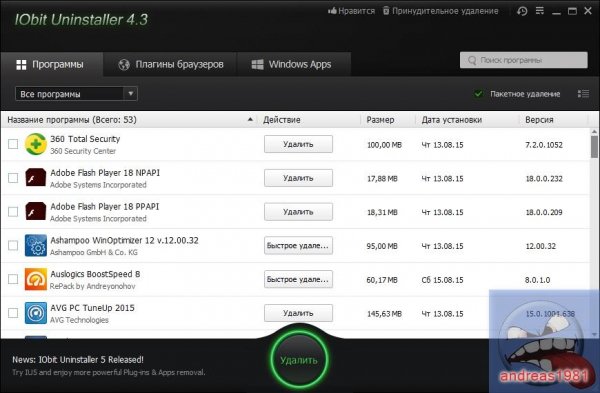This screenshot has width=600, height=393.
Task: Sort by Размер column header
Action: [388, 120]
